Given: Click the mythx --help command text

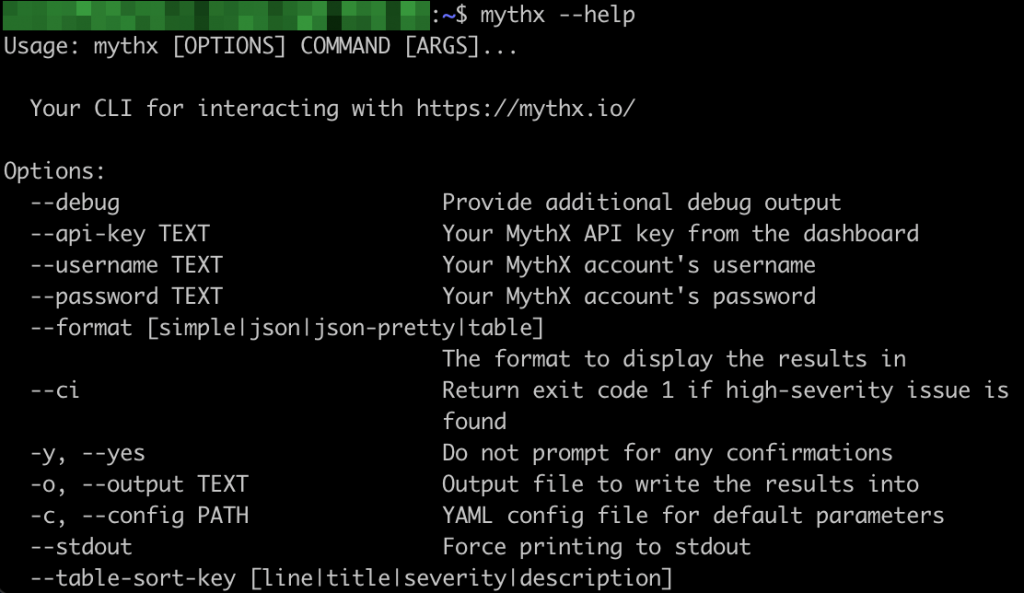Looking at the screenshot, I should click(x=557, y=14).
